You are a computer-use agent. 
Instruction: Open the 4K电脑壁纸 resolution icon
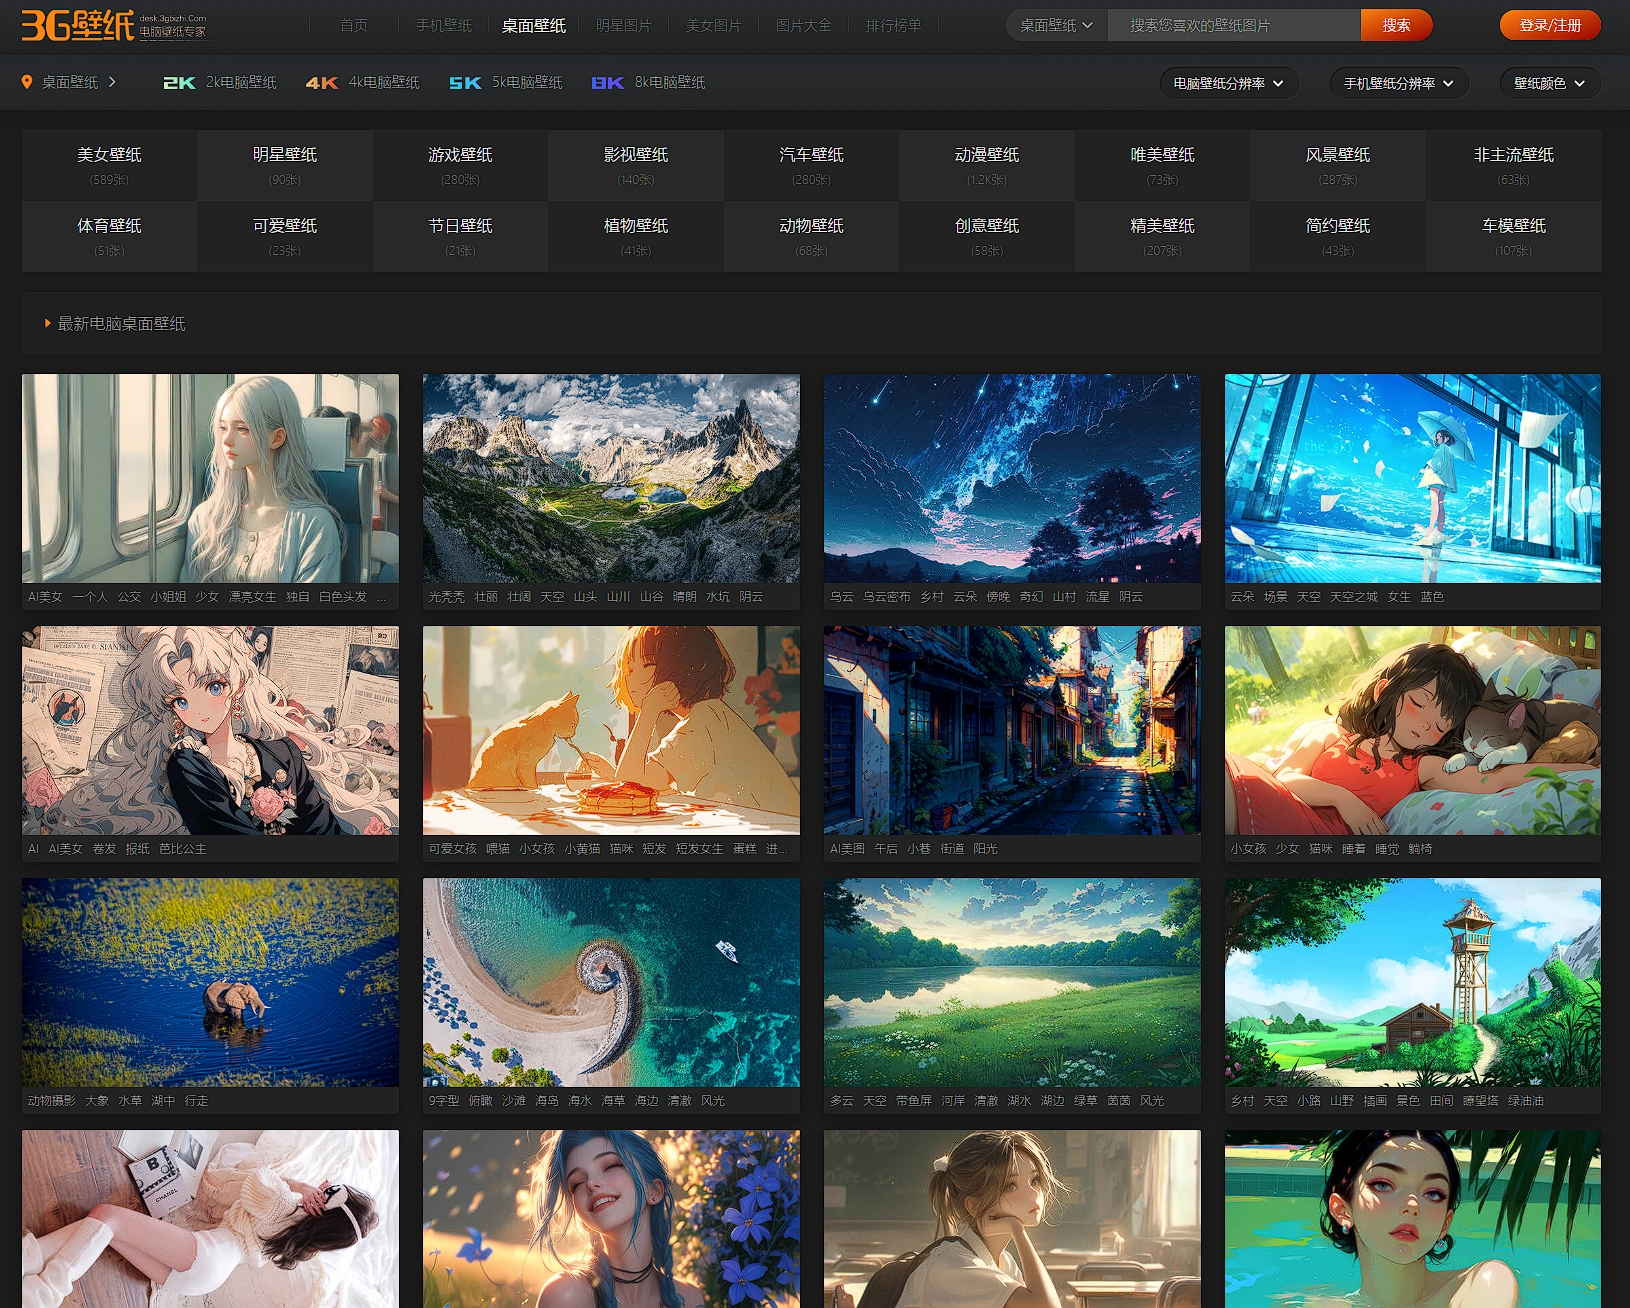click(x=322, y=83)
